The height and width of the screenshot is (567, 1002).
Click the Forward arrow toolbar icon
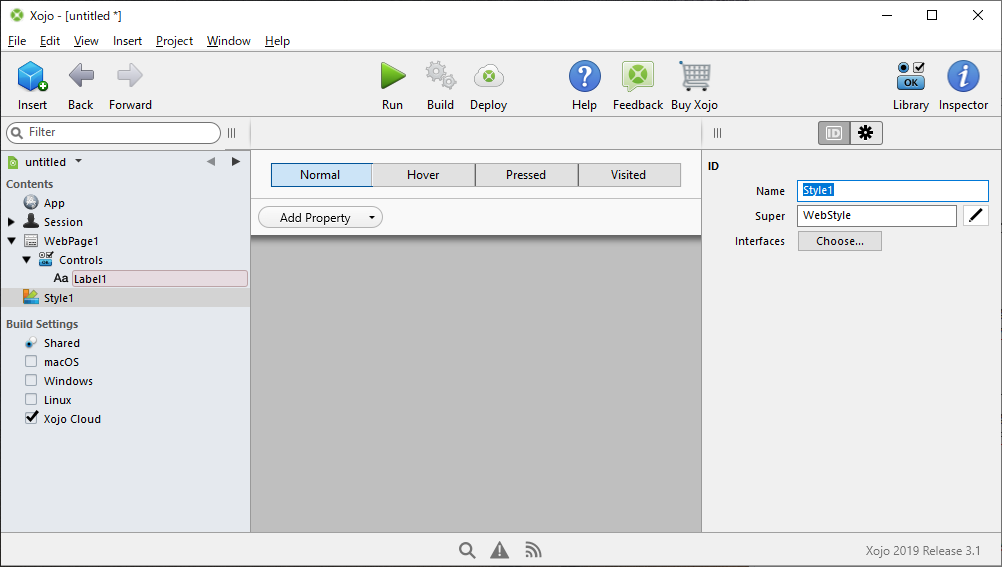point(130,75)
